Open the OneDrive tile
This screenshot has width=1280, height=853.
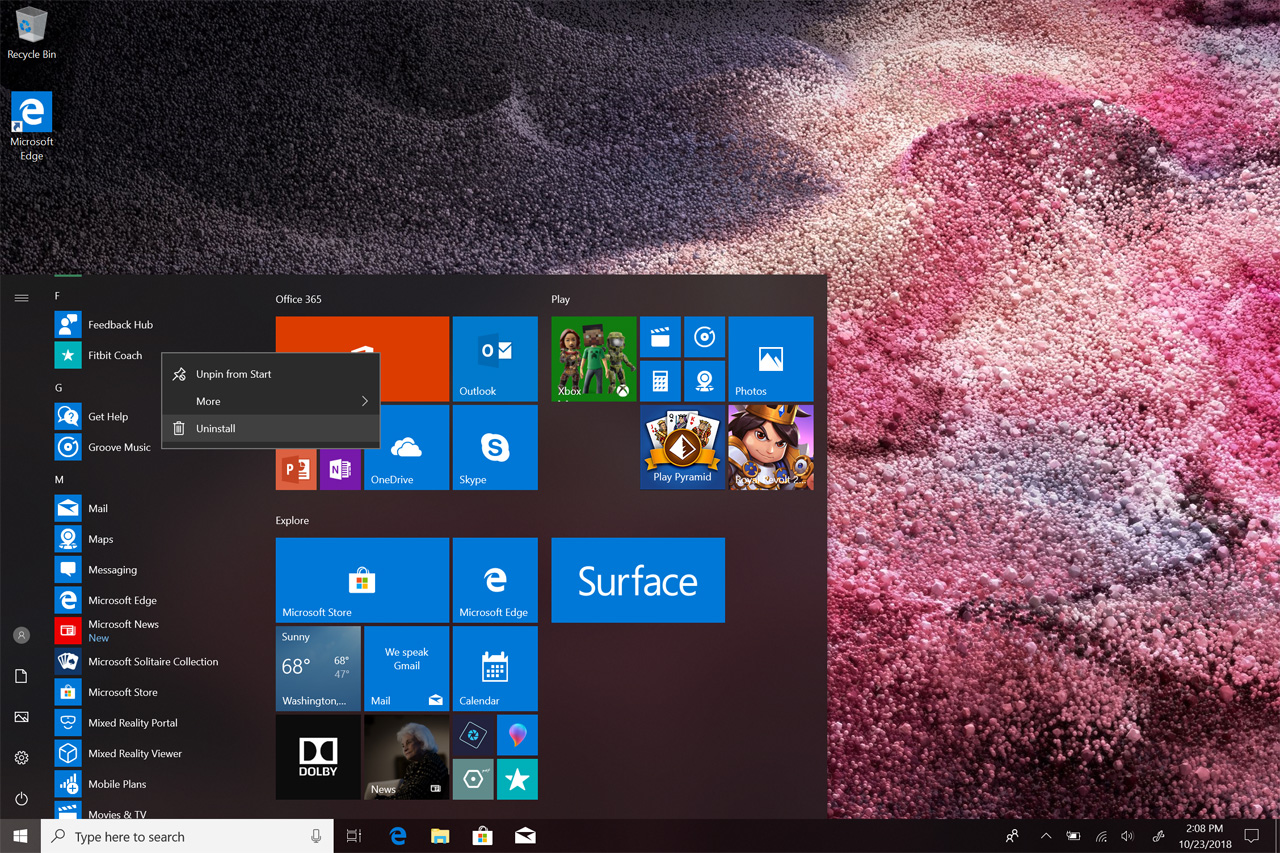pos(406,447)
